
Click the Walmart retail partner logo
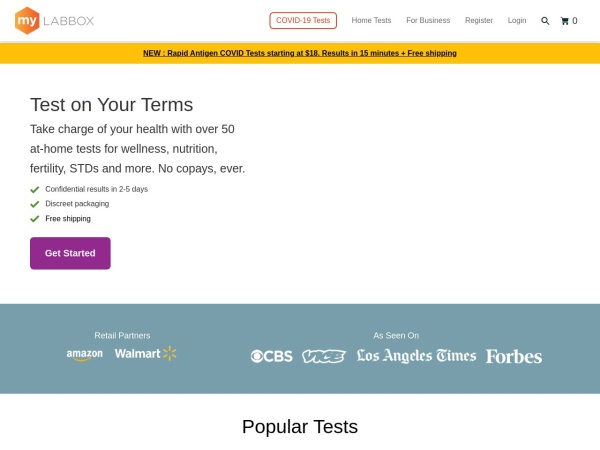click(145, 354)
